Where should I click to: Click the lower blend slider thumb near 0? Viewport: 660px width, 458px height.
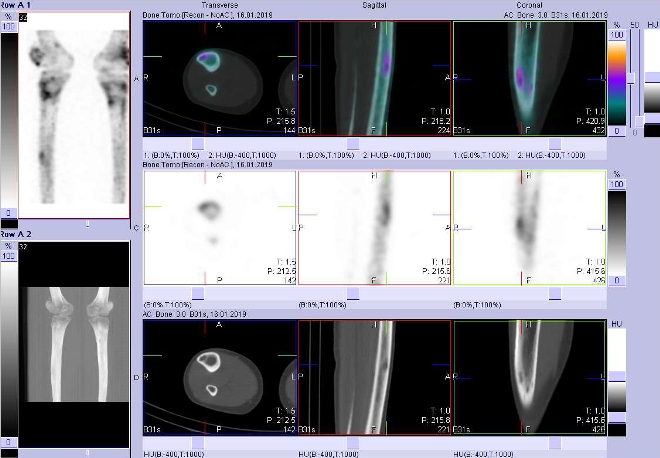[x=639, y=122]
